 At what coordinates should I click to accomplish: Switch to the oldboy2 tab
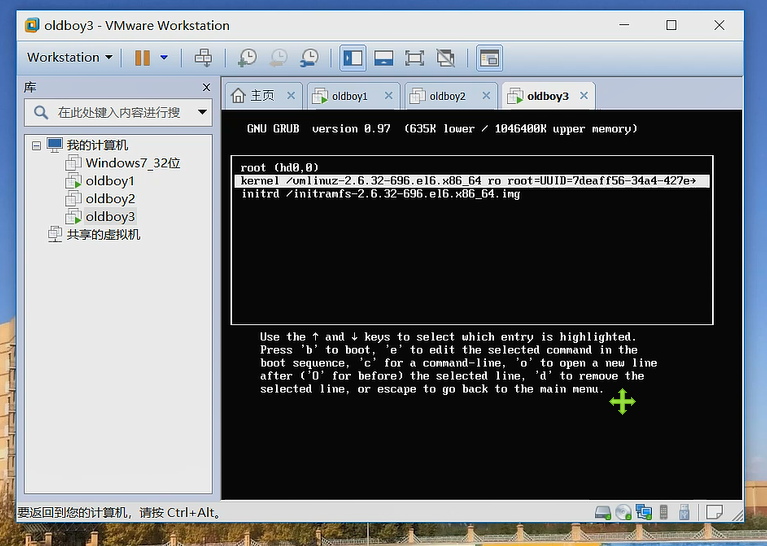click(x=447, y=96)
